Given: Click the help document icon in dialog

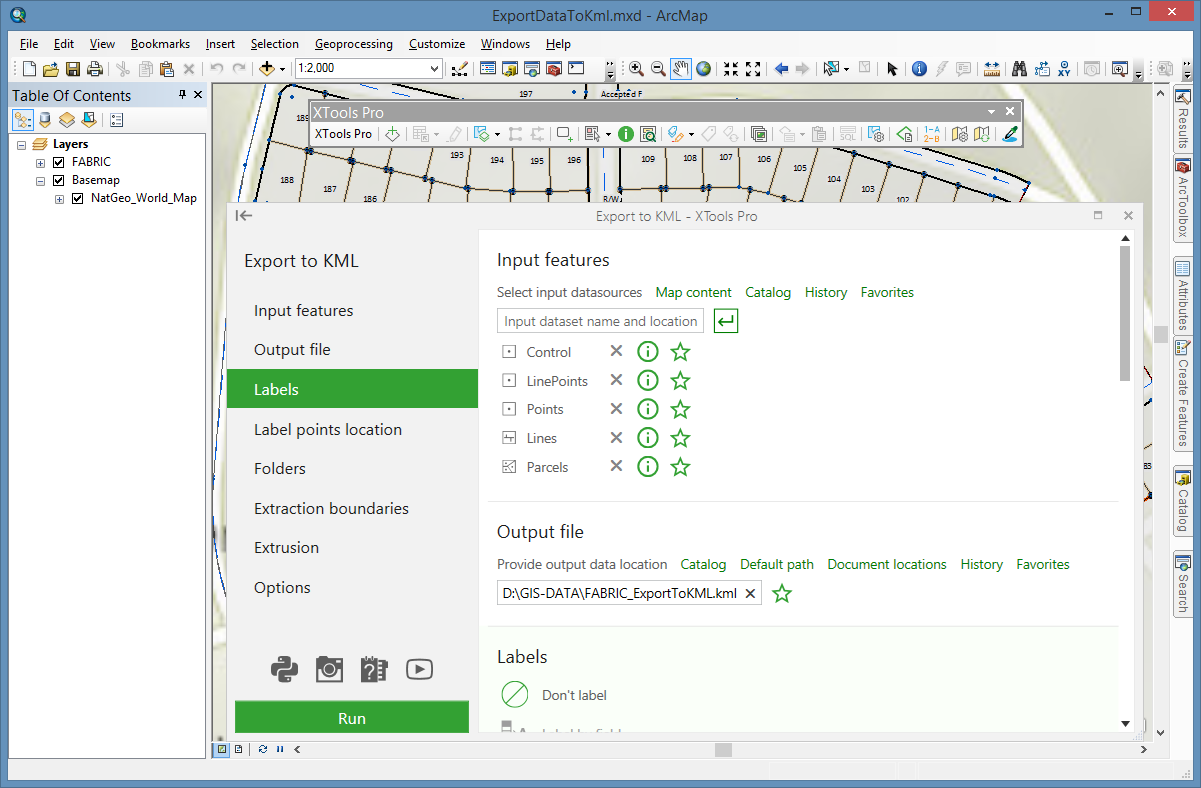Looking at the screenshot, I should click(374, 670).
